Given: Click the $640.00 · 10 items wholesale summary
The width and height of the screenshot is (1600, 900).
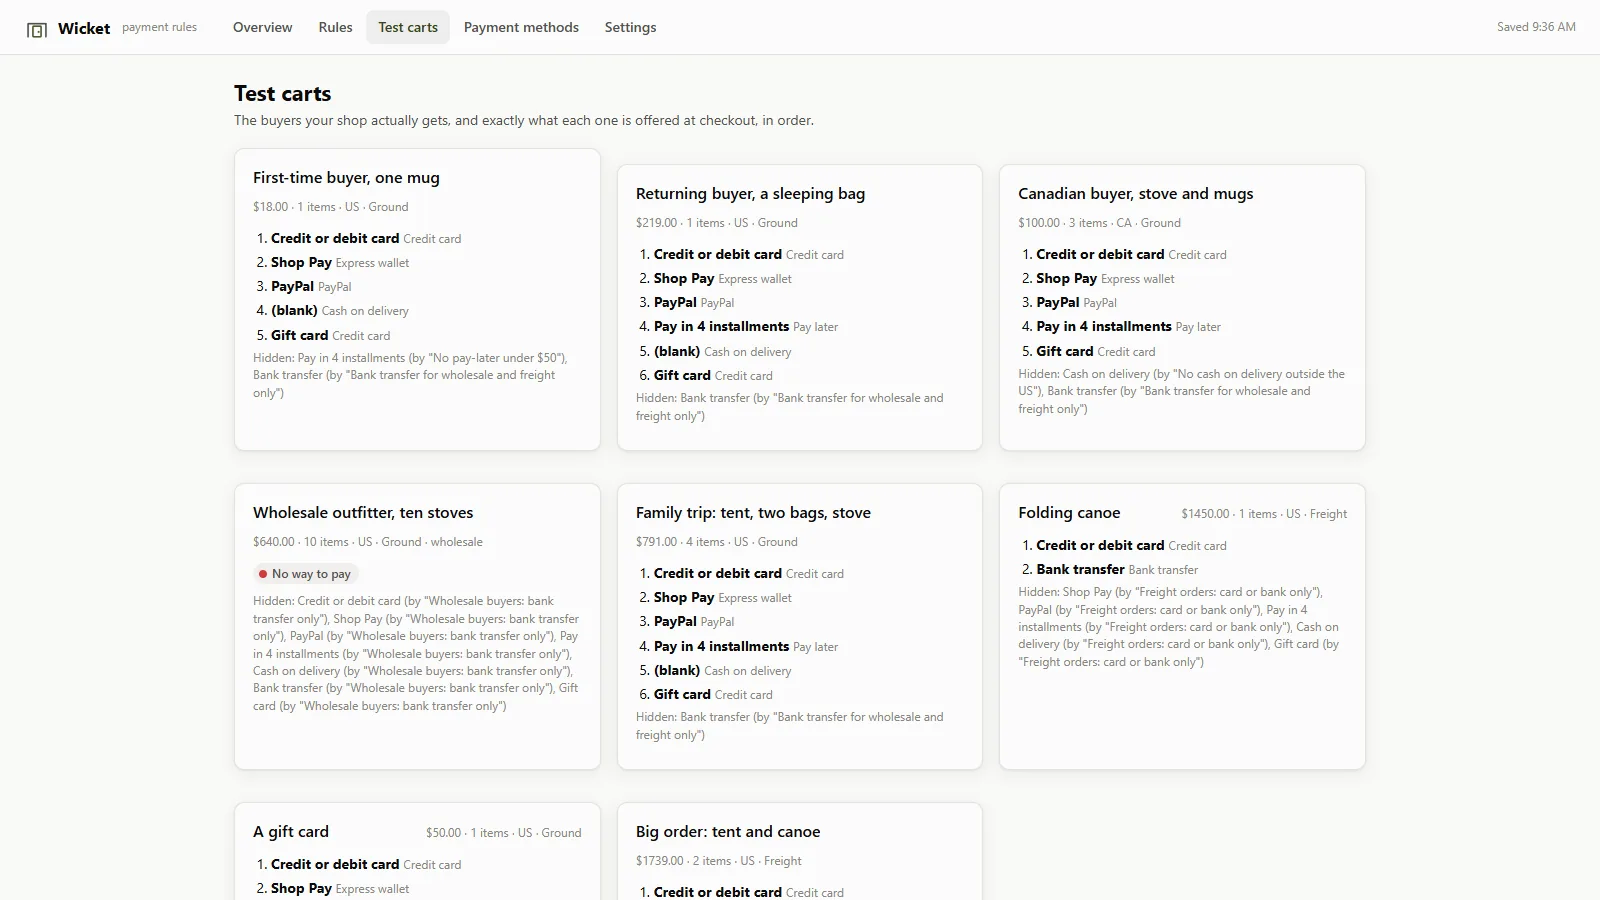Looking at the screenshot, I should 368,542.
